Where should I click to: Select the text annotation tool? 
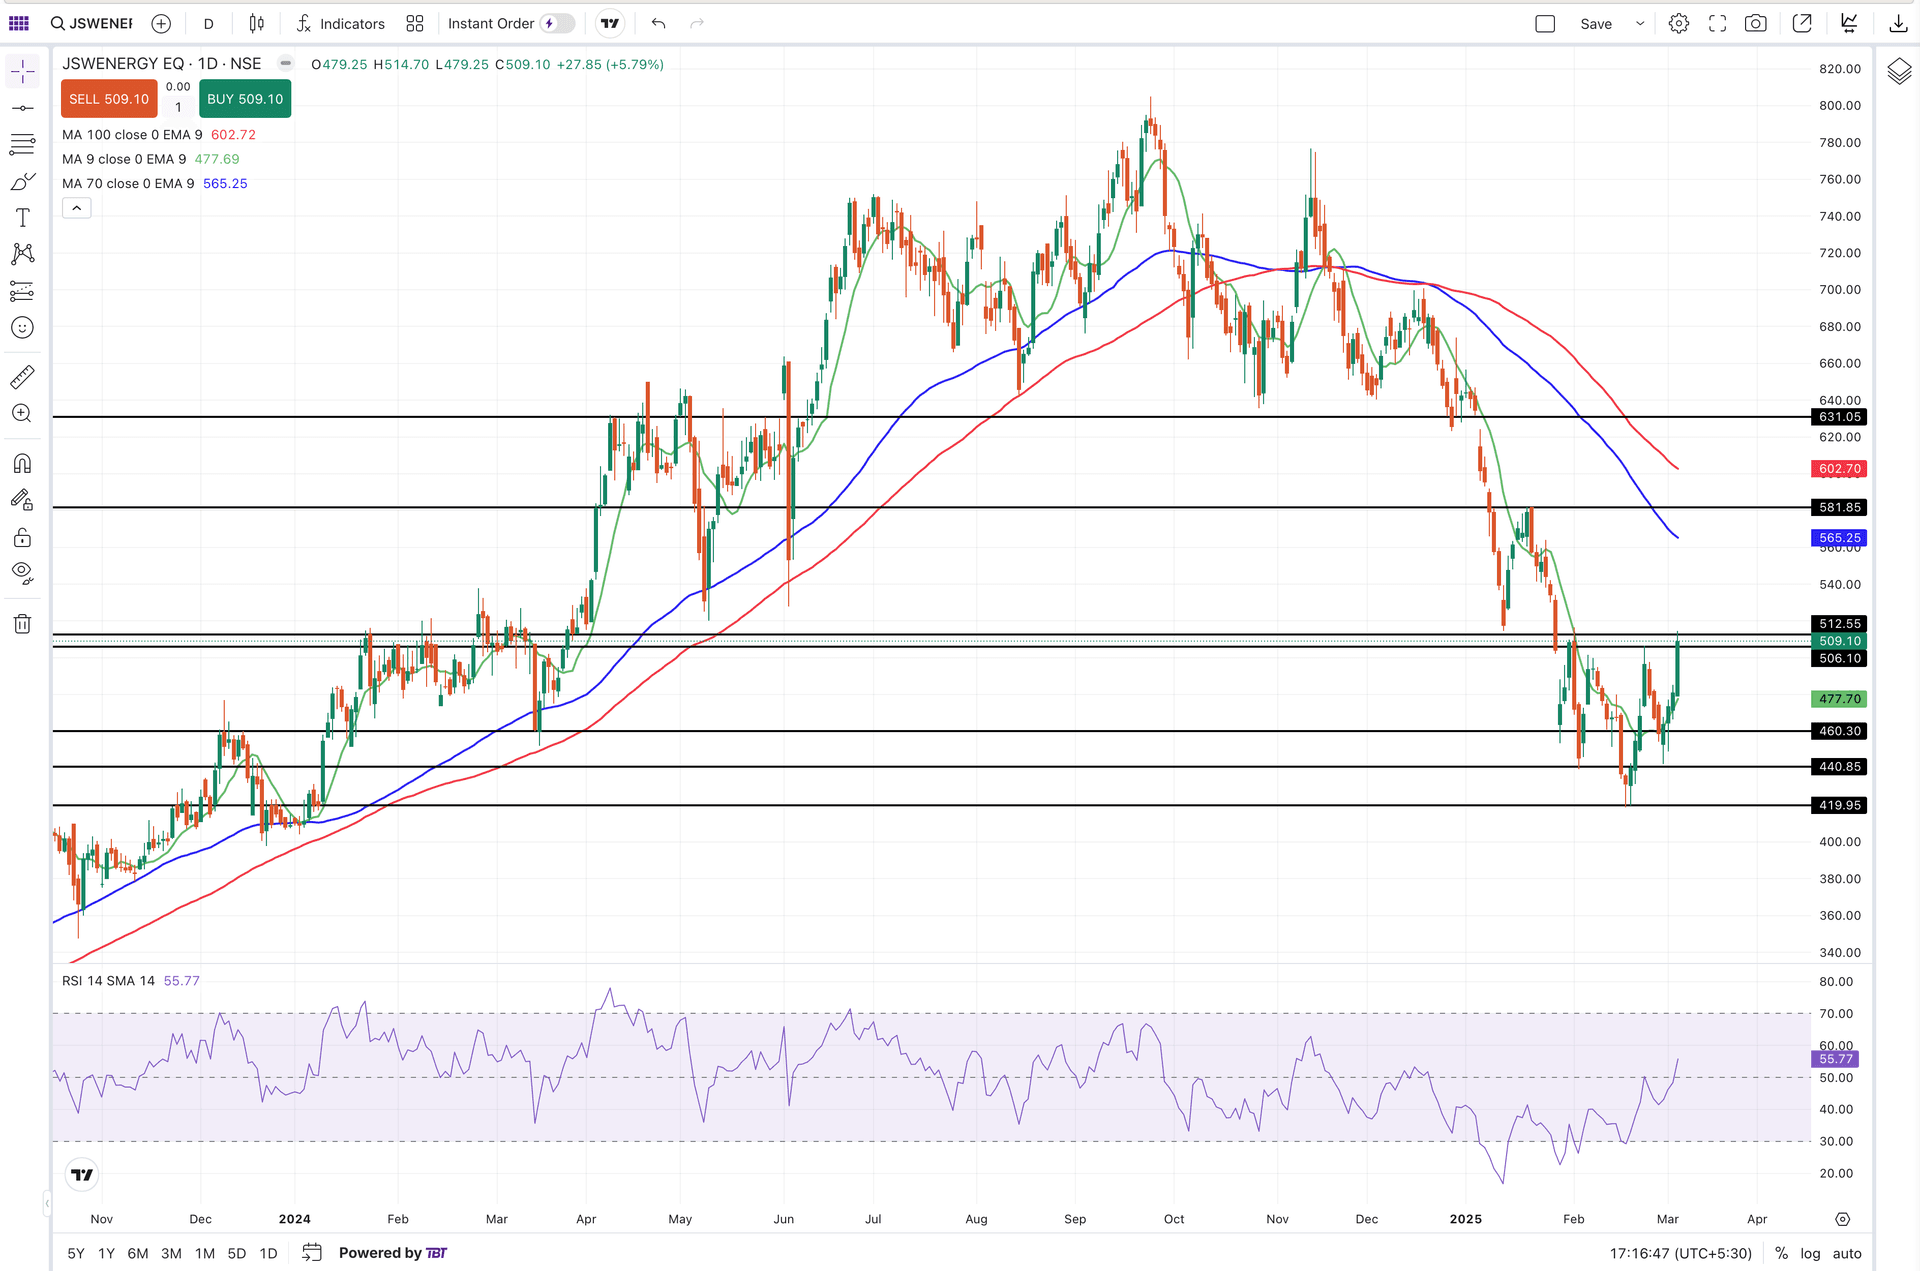point(22,218)
